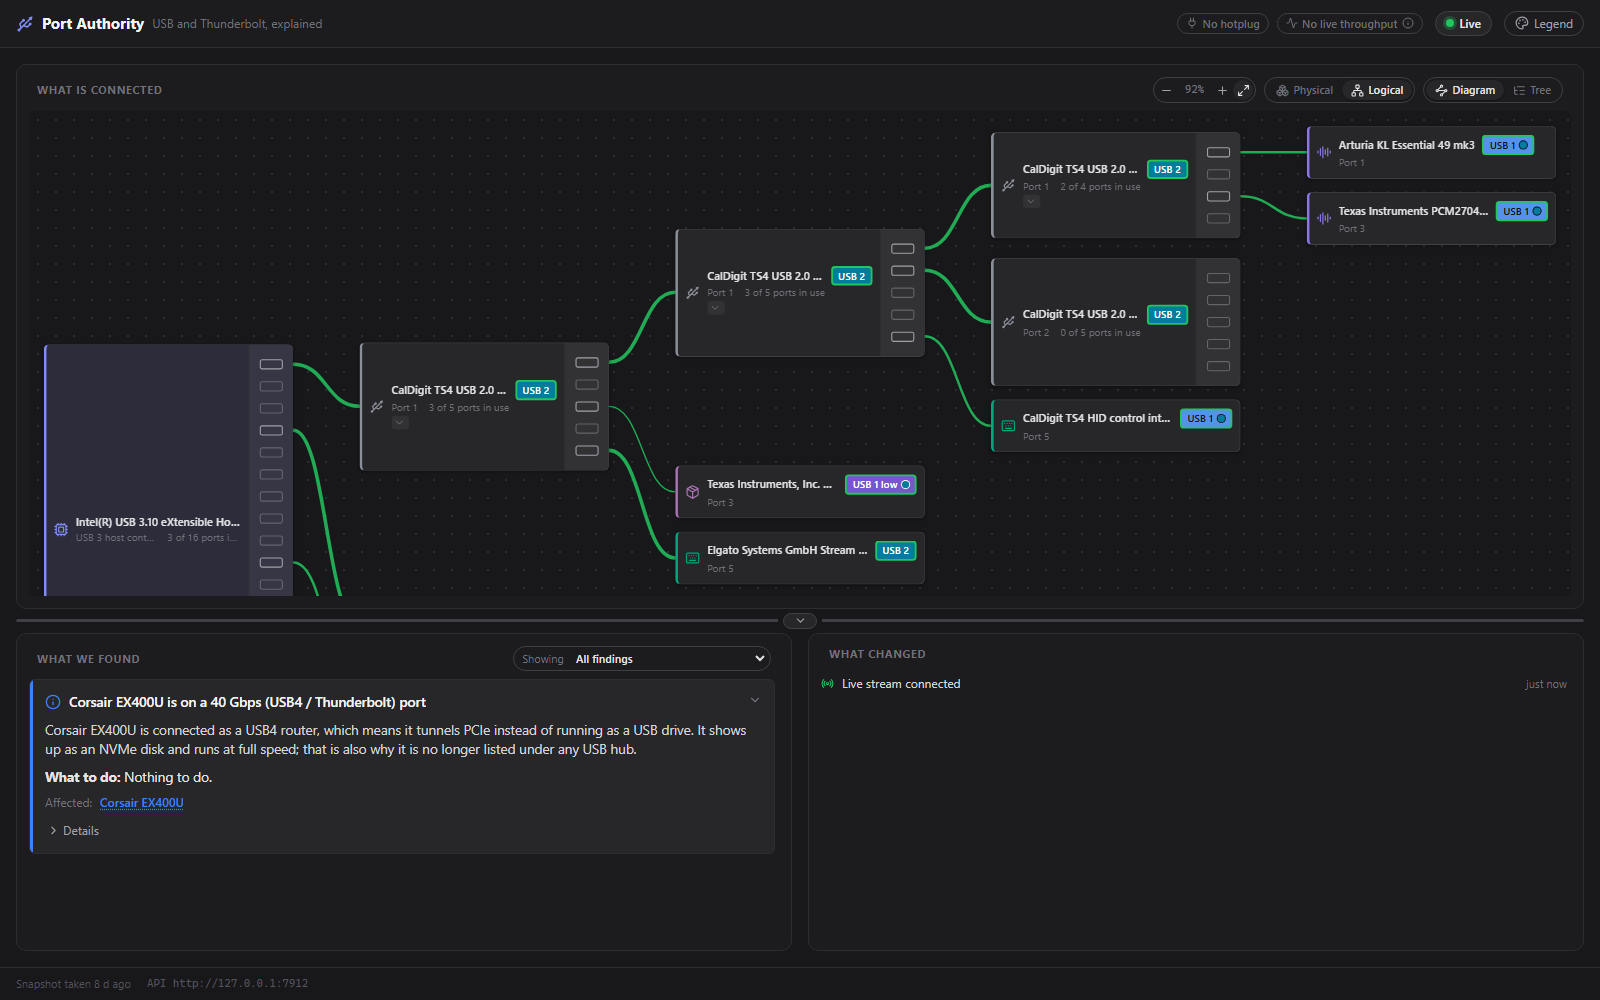Image resolution: width=1600 pixels, height=1000 pixels.
Task: Switch the view to Logical
Action: pyautogui.click(x=1377, y=90)
